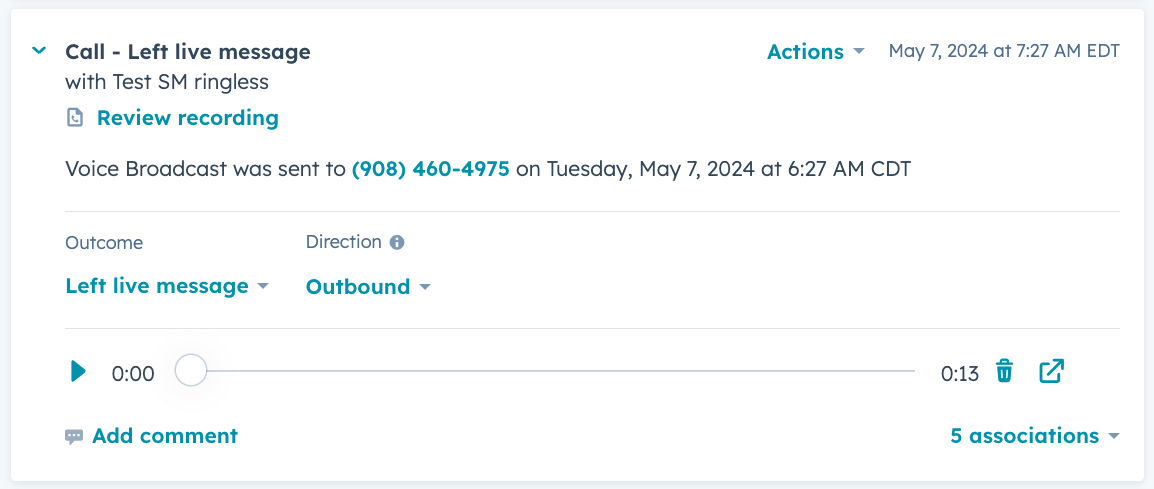Click the Call - Left live message title
The height and width of the screenshot is (489, 1154).
(188, 52)
